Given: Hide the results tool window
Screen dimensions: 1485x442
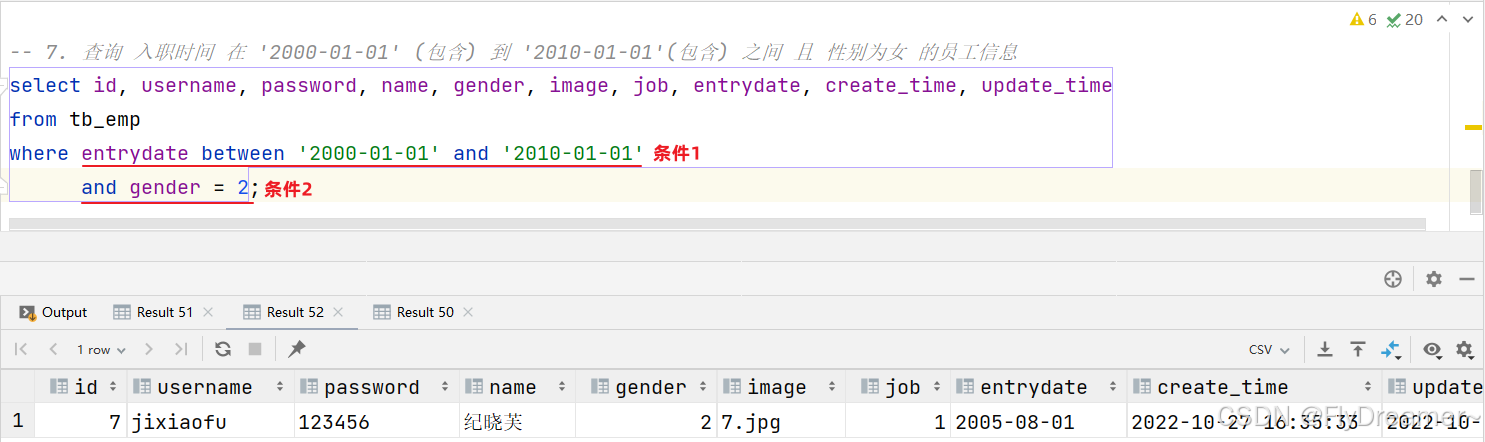Looking at the screenshot, I should pos(1466,279).
